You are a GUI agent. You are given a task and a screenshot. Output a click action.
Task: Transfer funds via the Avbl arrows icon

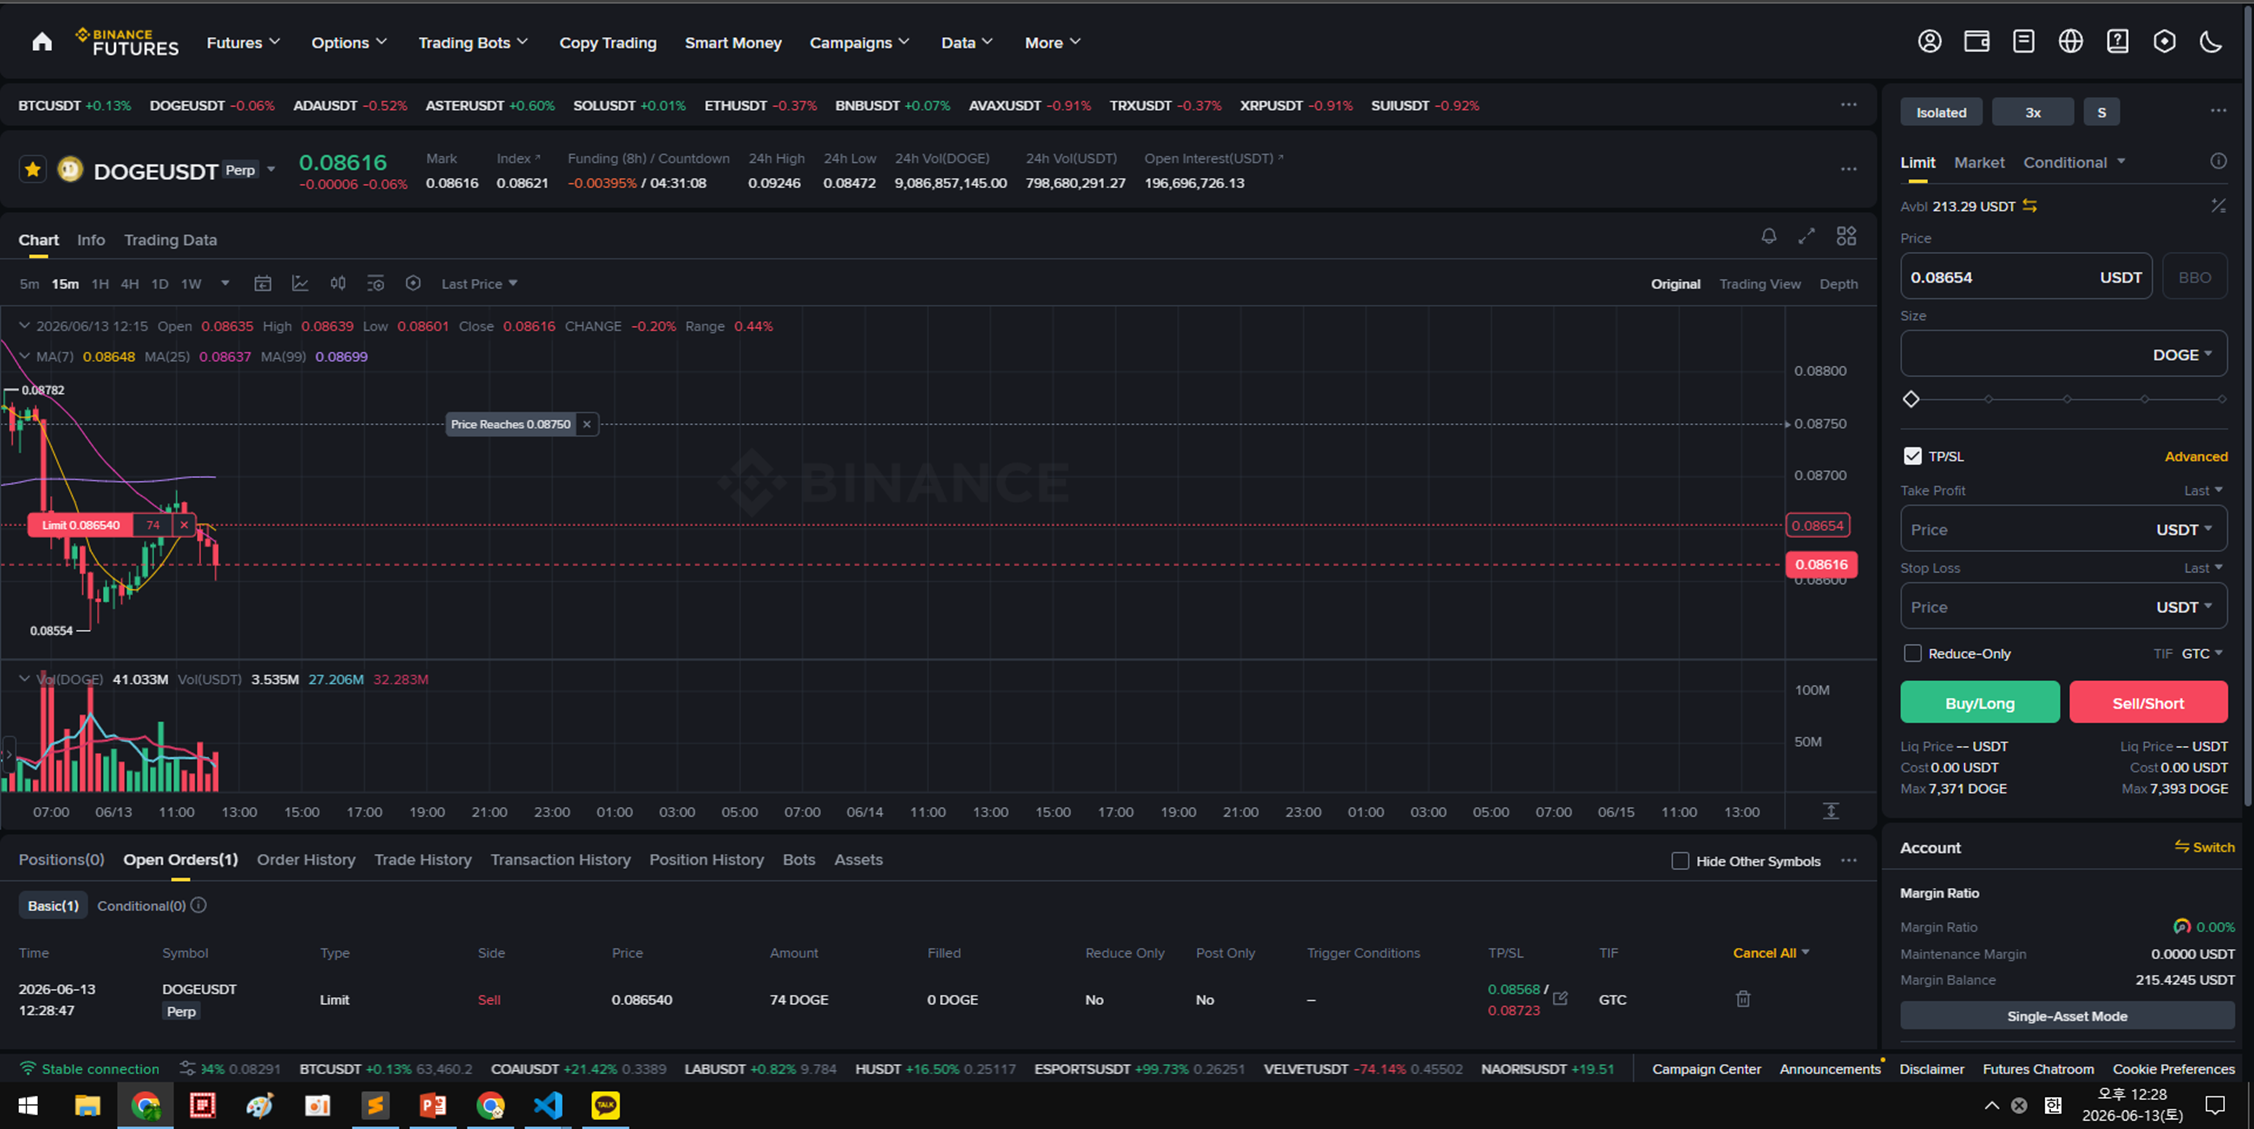[2030, 206]
